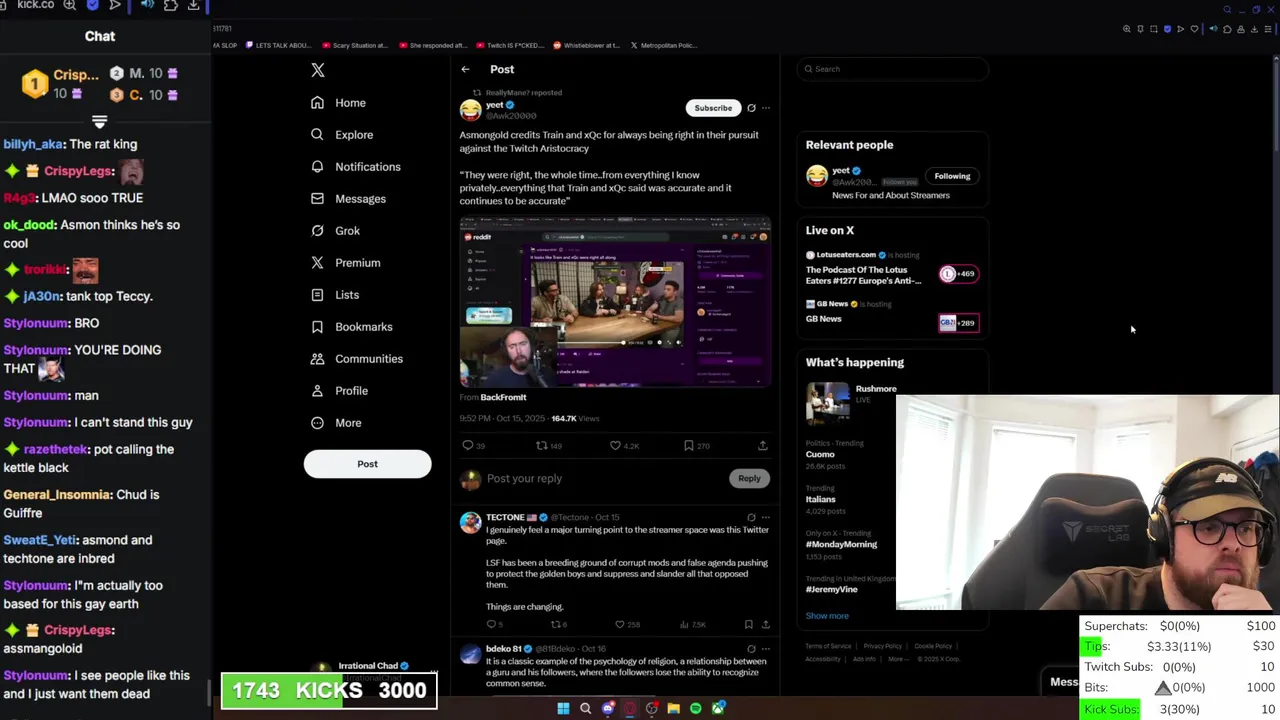Switch to LETS TALK ABOUT browser tab
Image resolution: width=1280 pixels, height=720 pixels.
pyautogui.click(x=278, y=45)
